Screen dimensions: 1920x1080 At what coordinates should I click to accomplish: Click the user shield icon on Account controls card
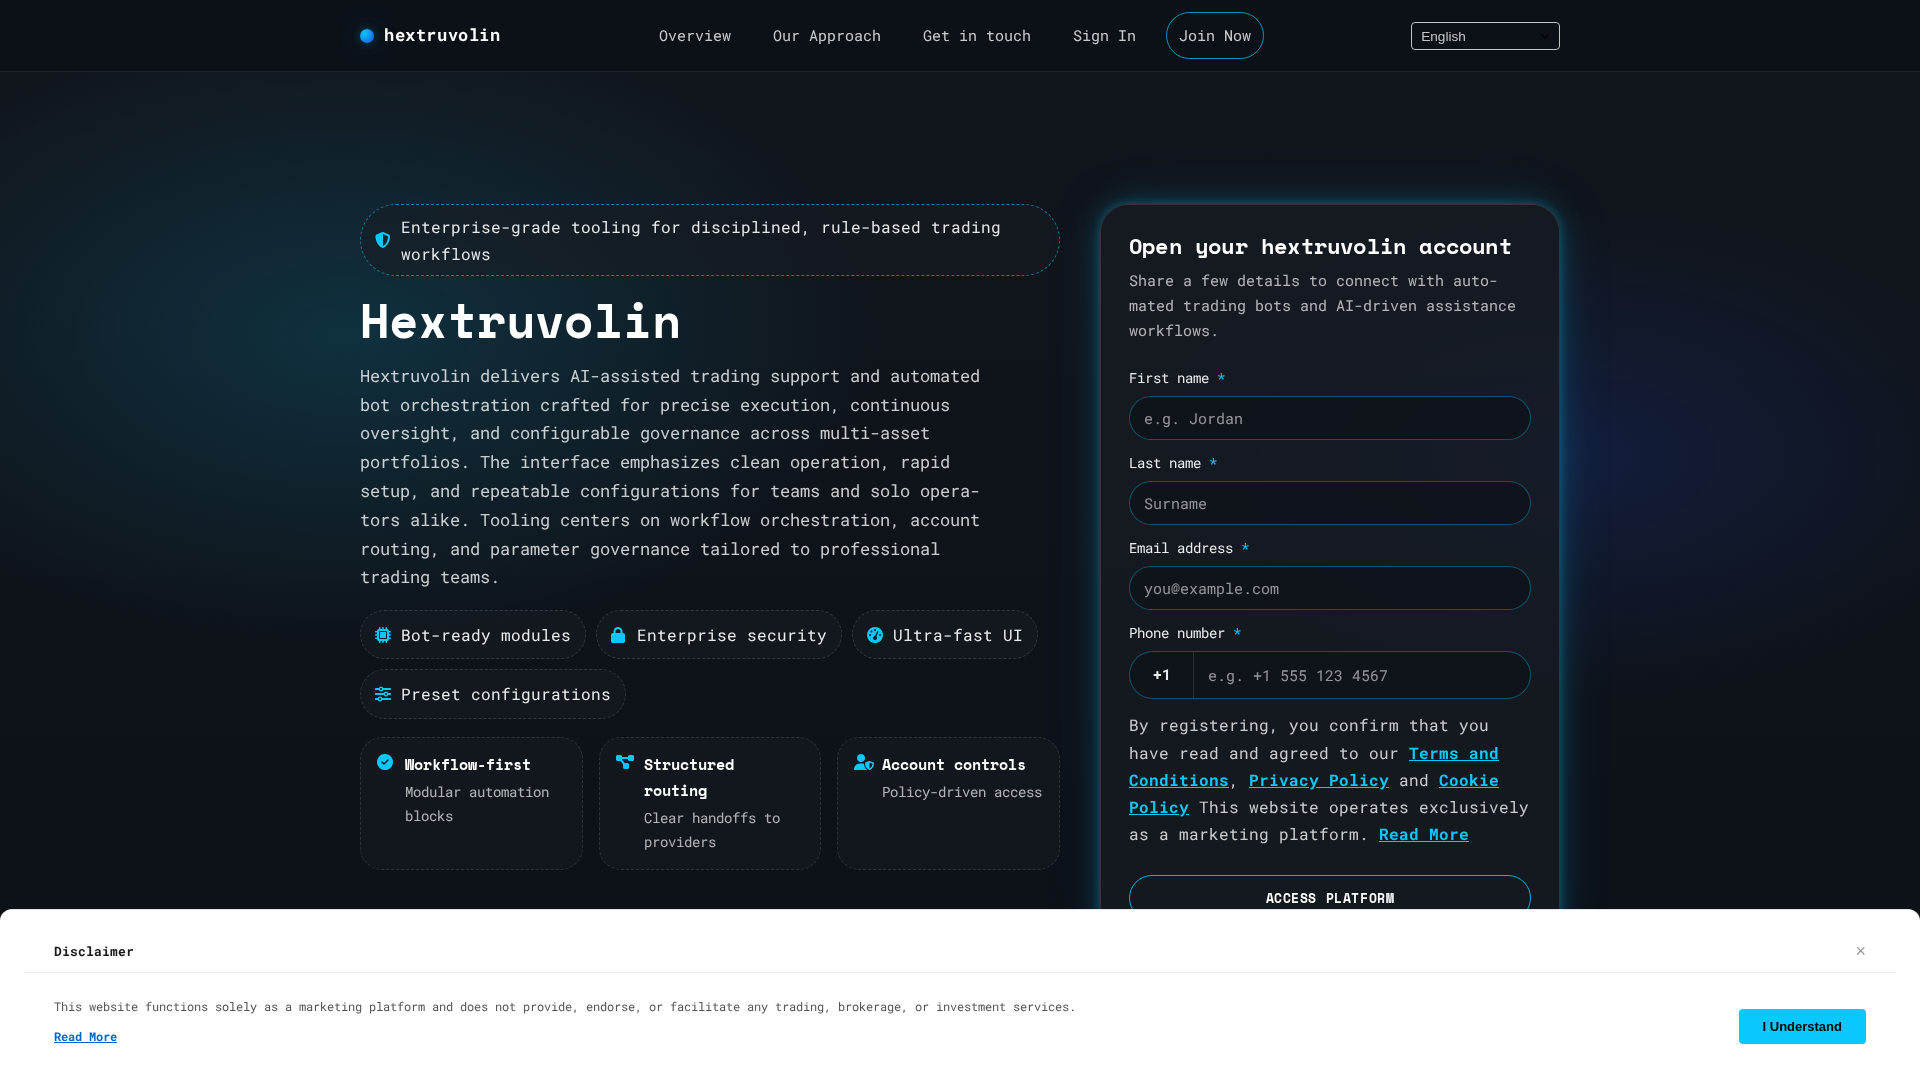click(864, 762)
